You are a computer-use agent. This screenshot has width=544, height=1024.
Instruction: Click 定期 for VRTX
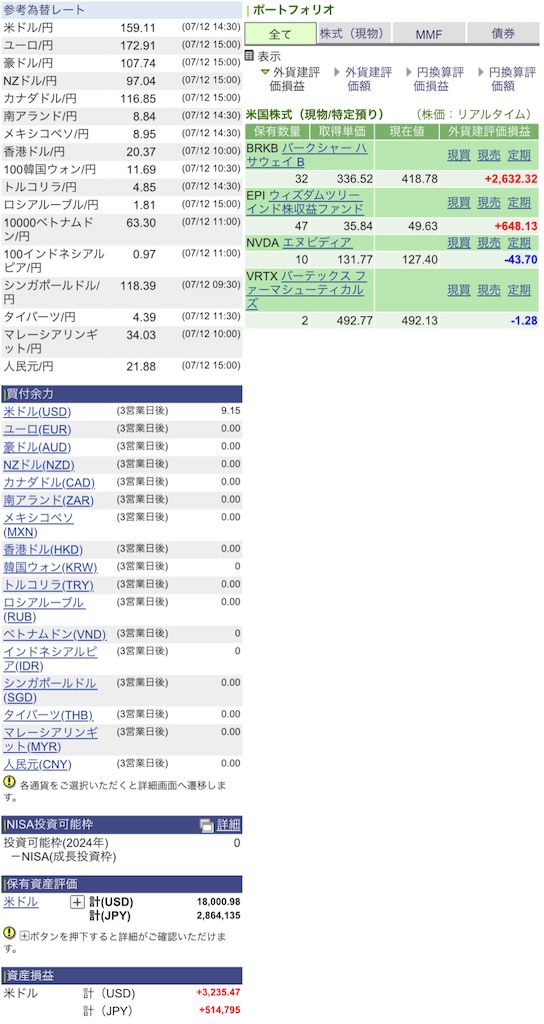click(x=519, y=290)
